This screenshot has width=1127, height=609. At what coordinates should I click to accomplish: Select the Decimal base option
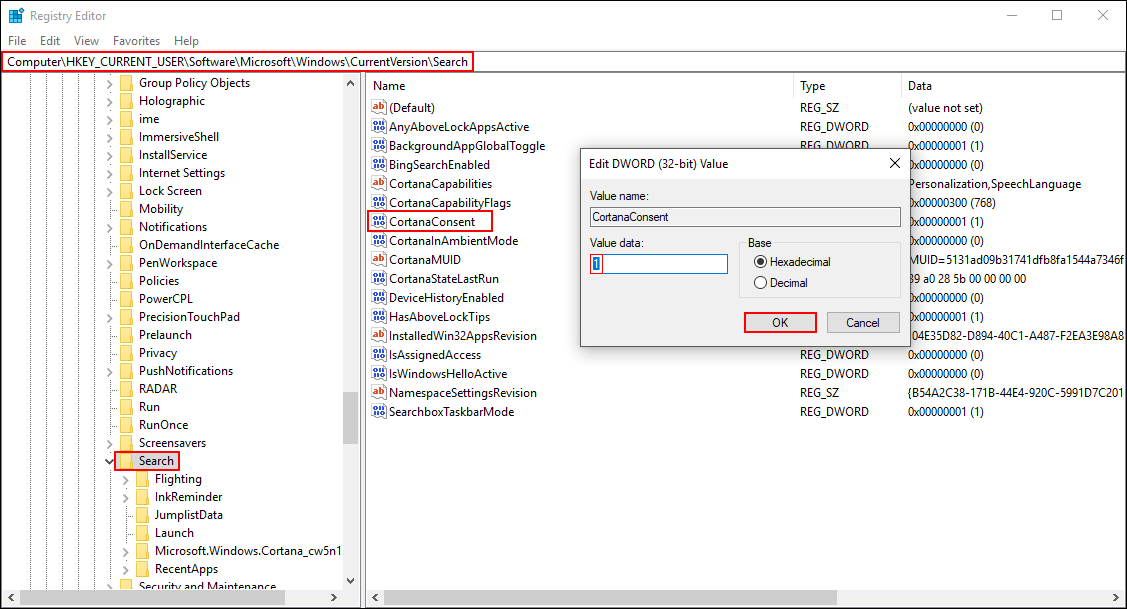point(781,283)
